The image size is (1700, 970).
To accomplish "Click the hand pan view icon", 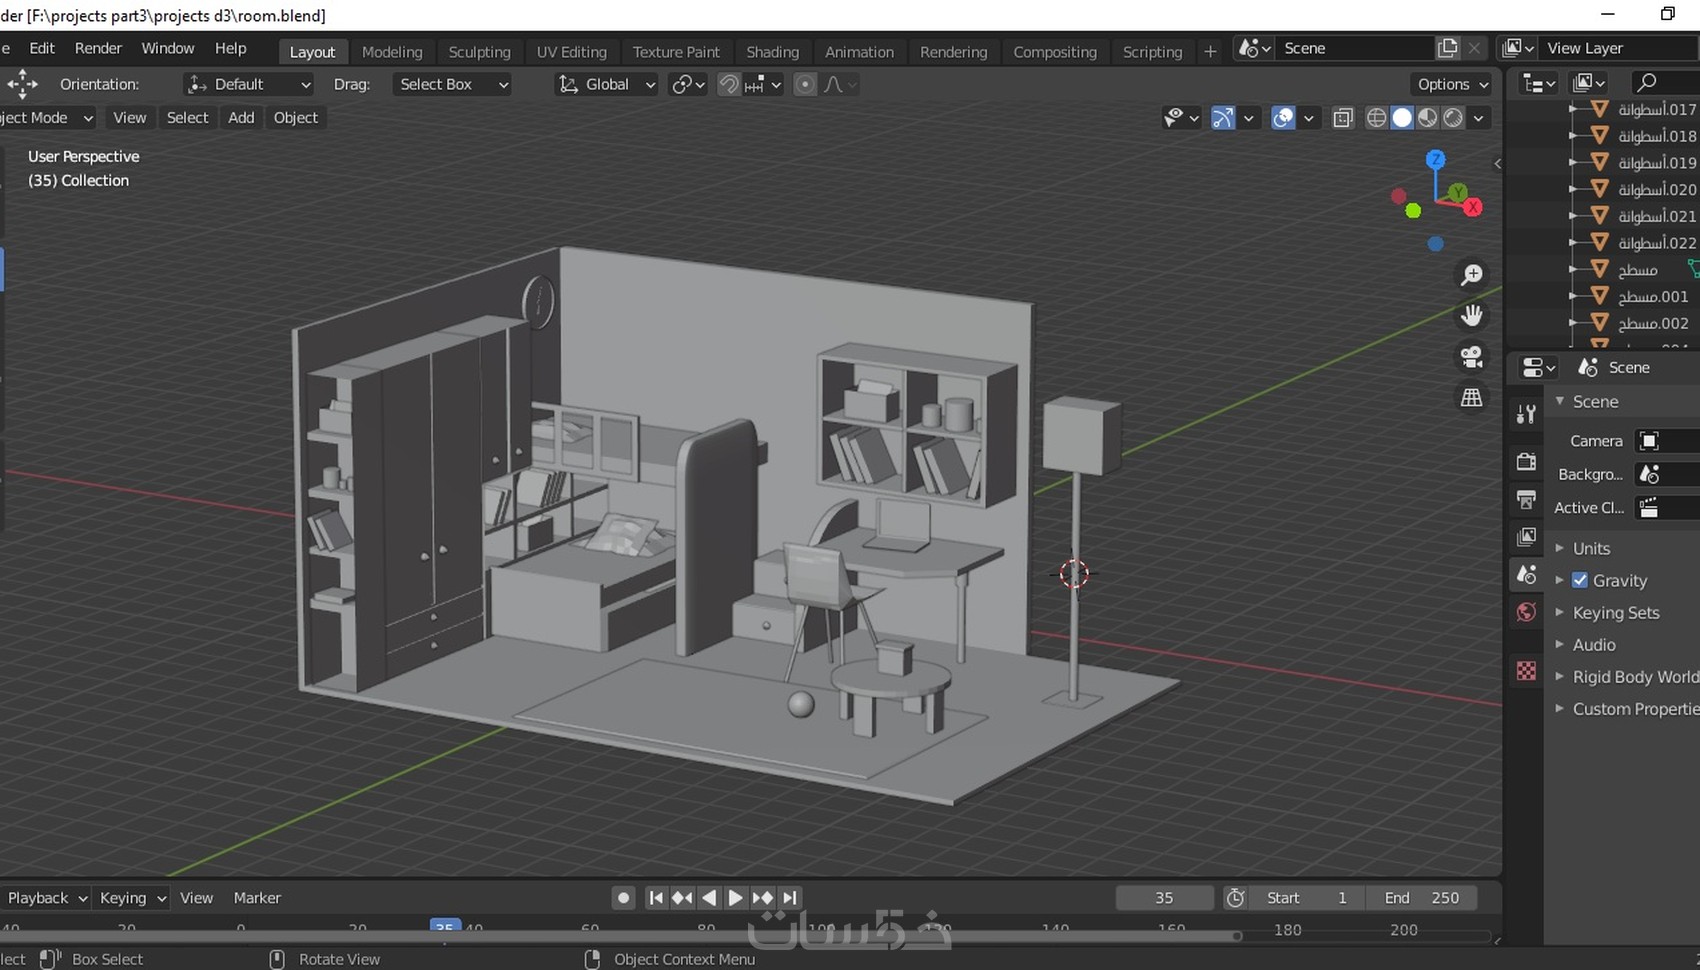I will (1471, 316).
